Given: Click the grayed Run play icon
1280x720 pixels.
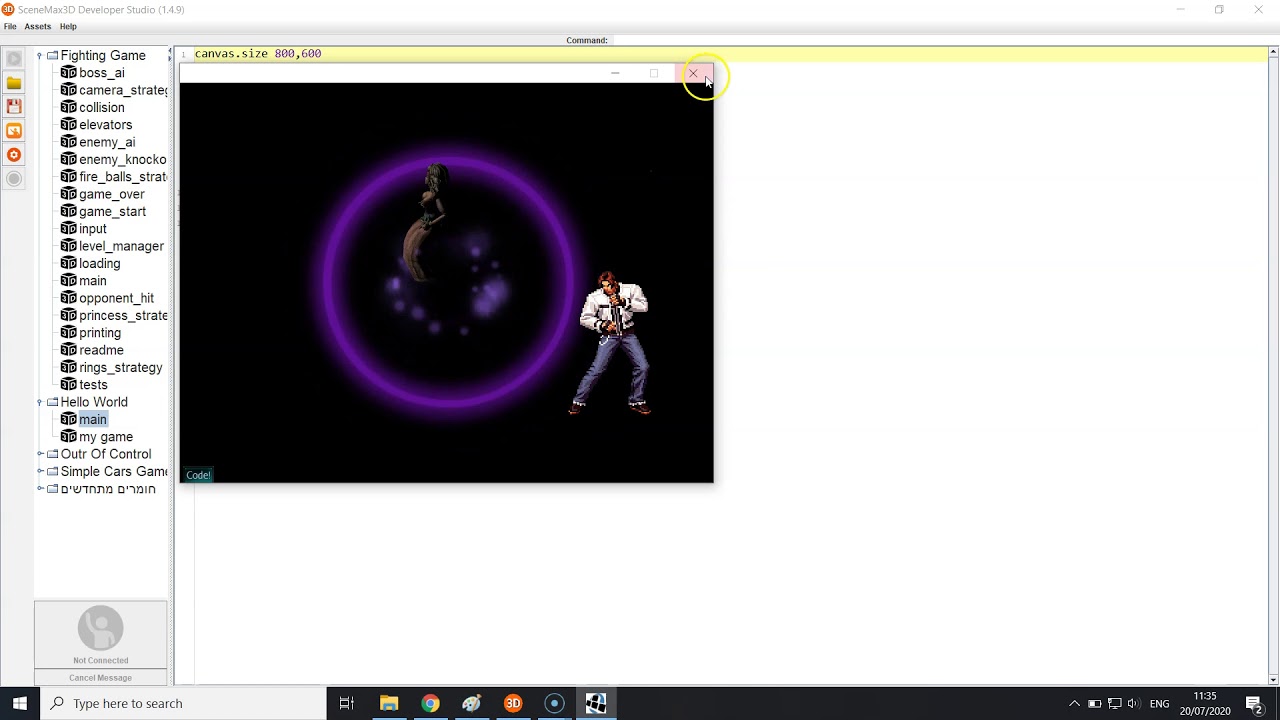Looking at the screenshot, I should point(14,59).
